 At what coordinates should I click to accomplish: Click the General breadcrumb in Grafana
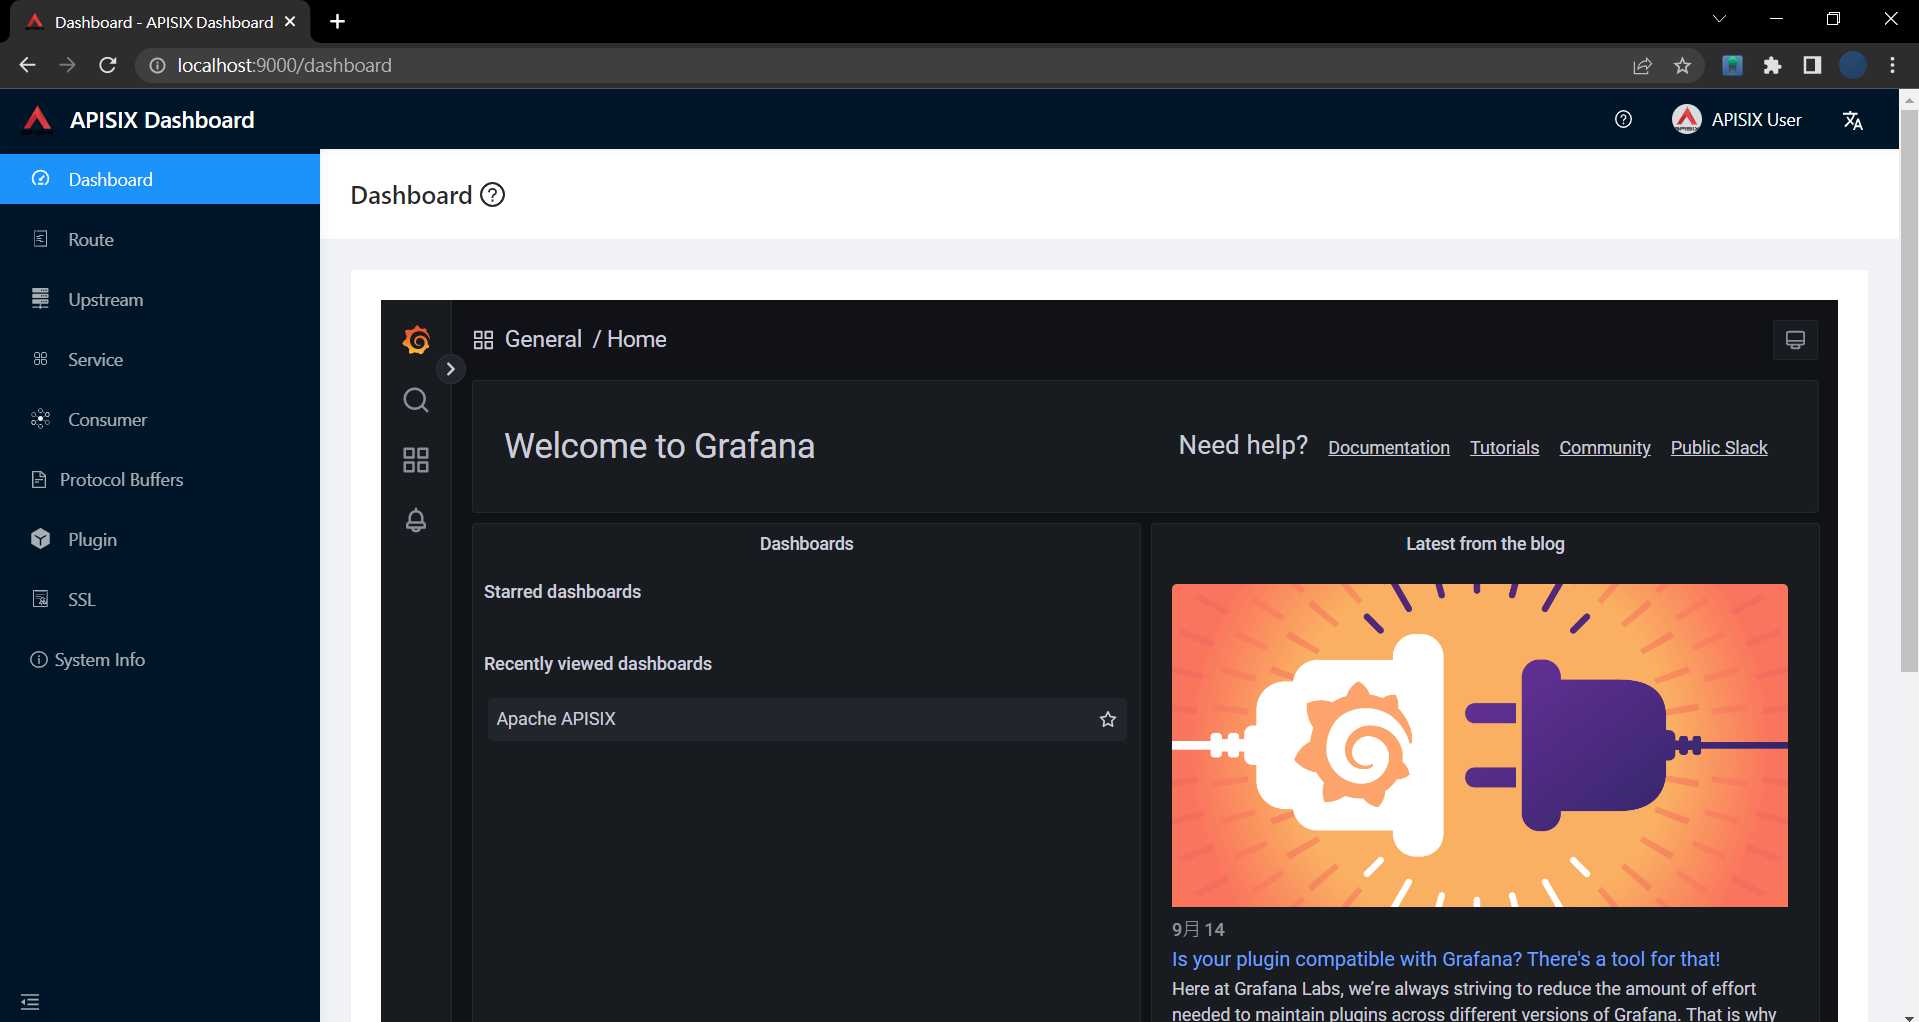pyautogui.click(x=543, y=339)
